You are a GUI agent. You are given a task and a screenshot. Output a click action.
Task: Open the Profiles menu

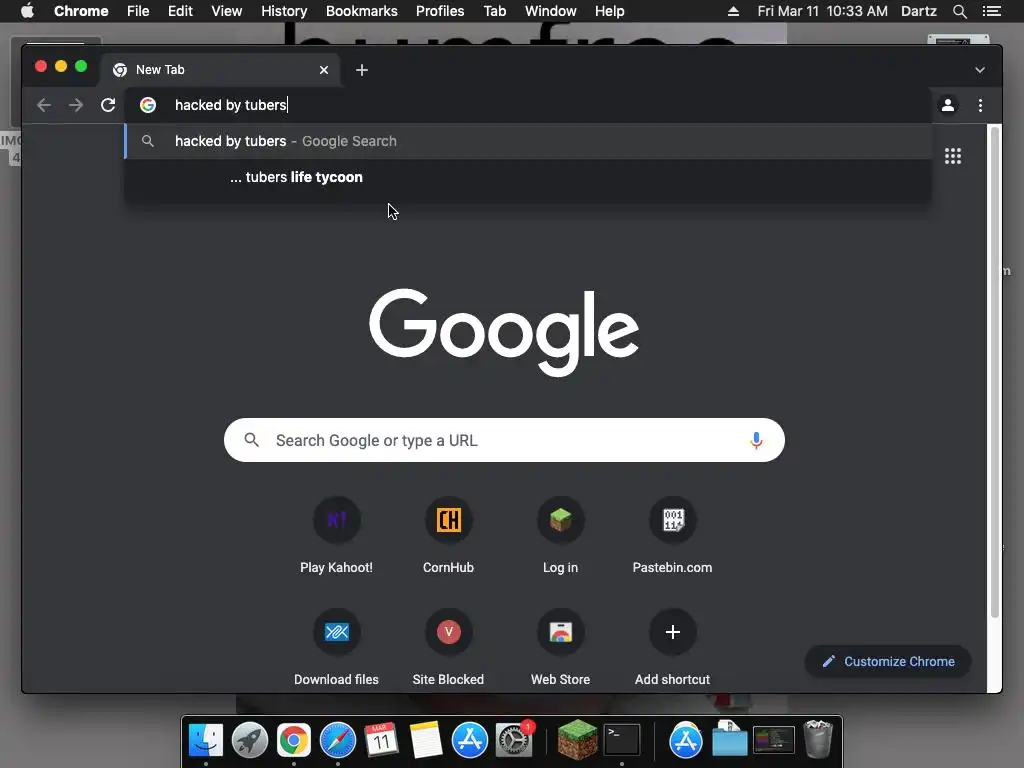(440, 11)
